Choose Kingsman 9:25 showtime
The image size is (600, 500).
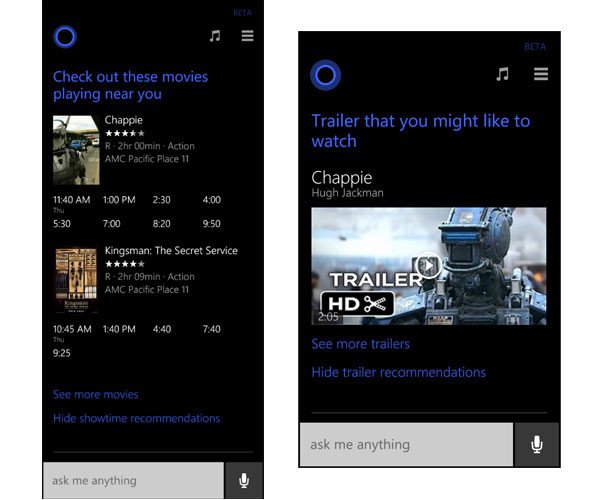[62, 353]
